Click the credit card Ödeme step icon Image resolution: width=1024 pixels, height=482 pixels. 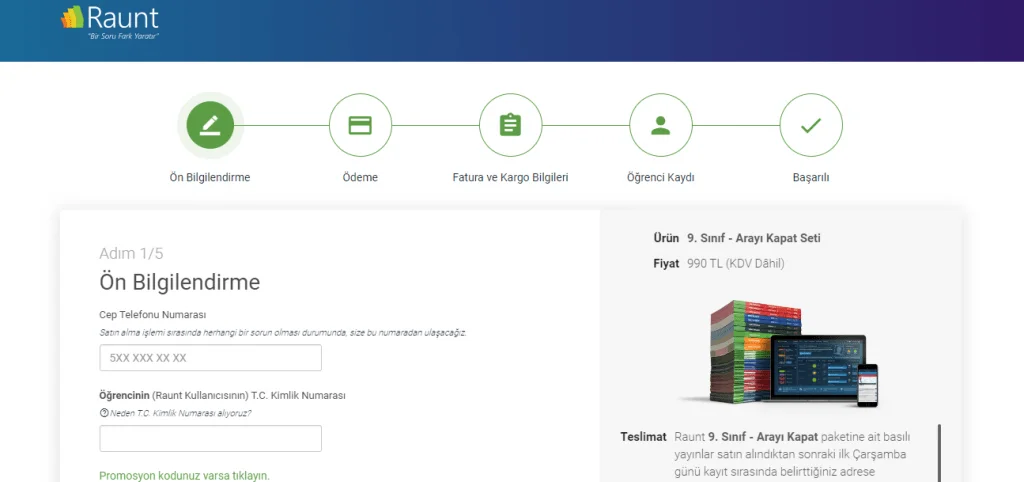click(x=360, y=125)
